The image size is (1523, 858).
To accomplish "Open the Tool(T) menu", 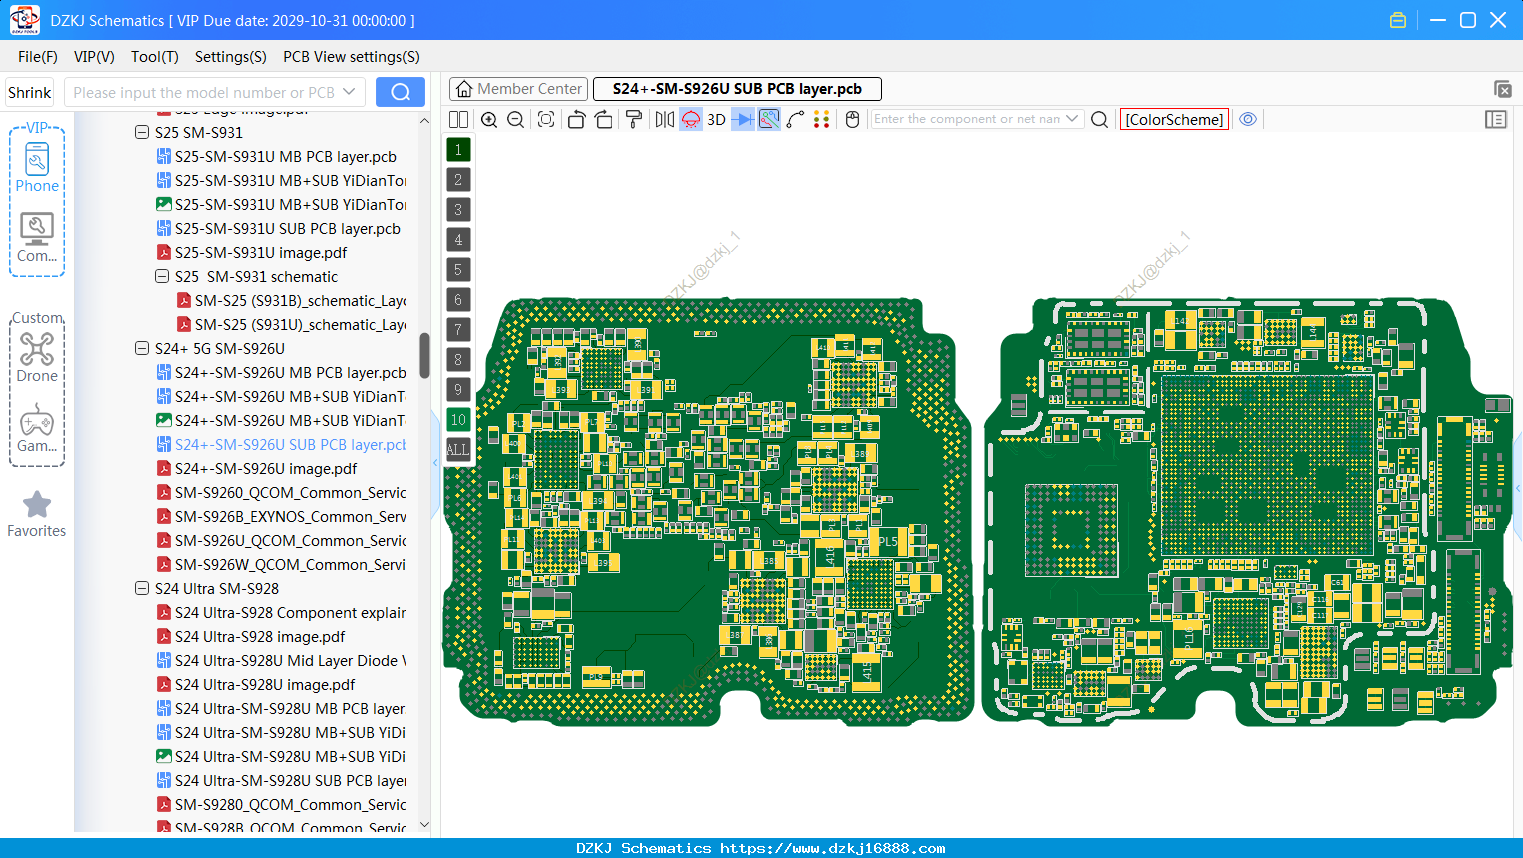I will click(155, 57).
